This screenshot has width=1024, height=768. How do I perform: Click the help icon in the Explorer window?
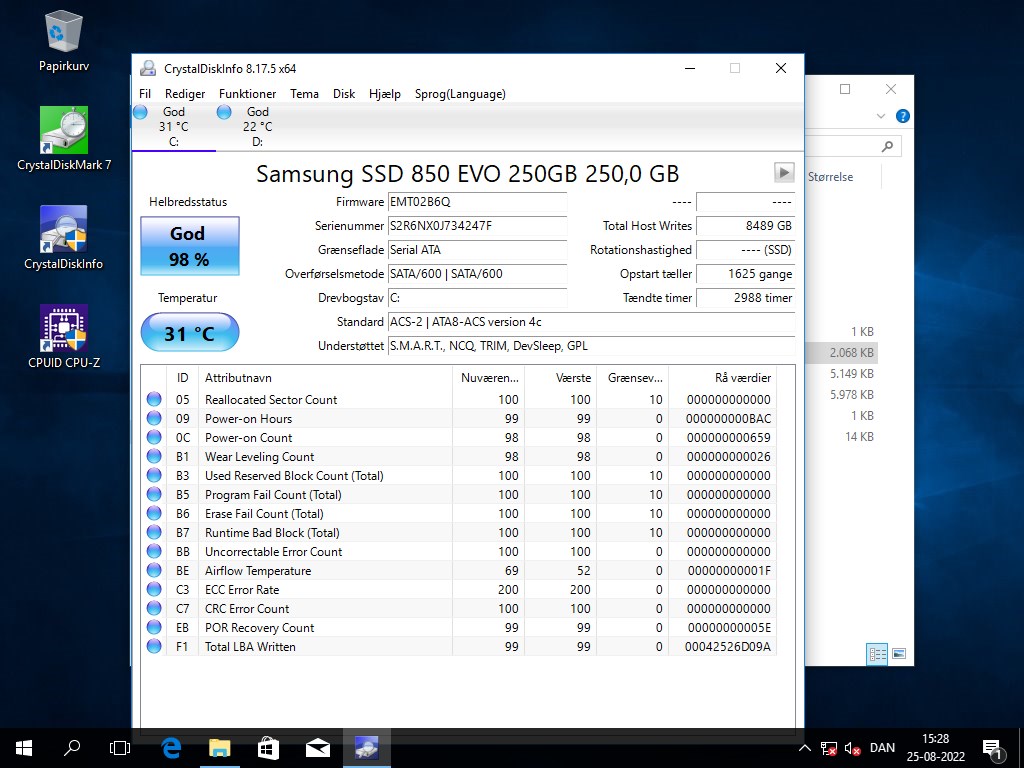coord(903,116)
